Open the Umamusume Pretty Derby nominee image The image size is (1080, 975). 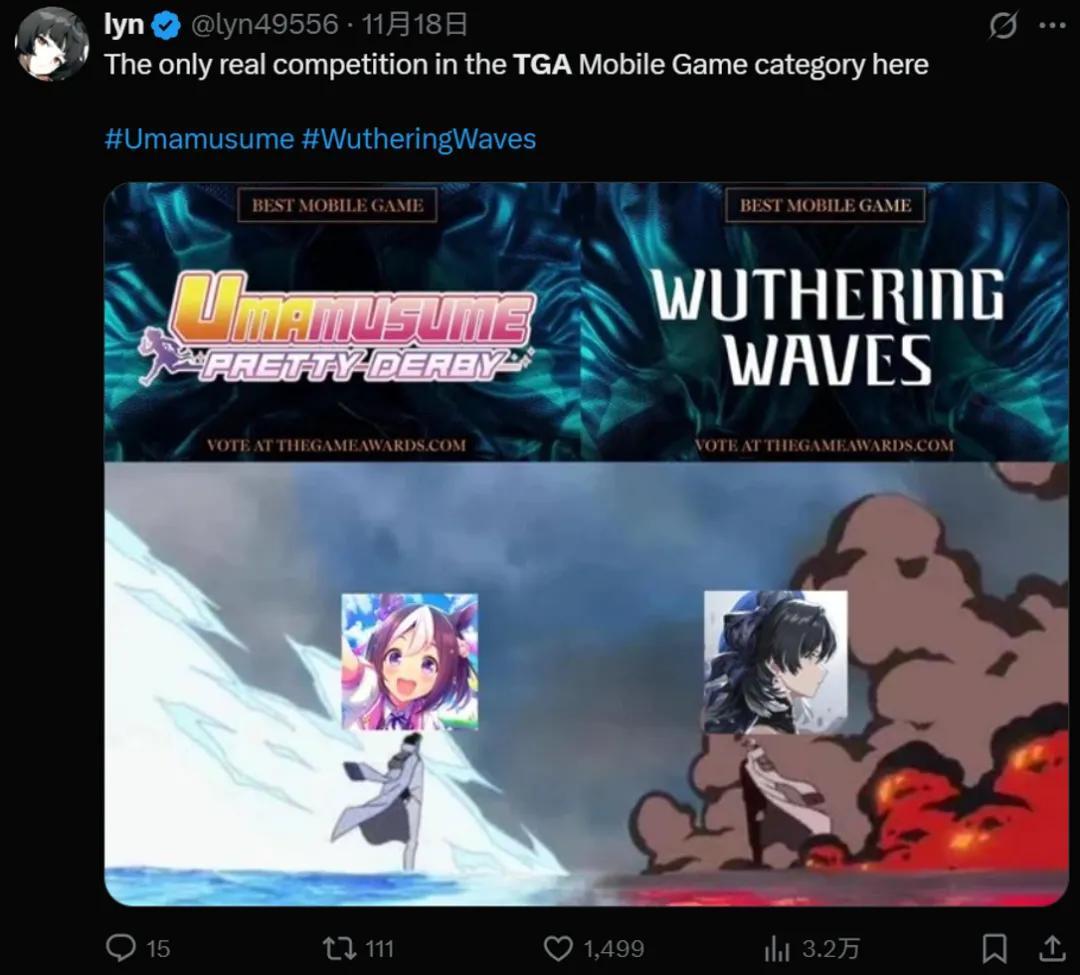[x=342, y=322]
